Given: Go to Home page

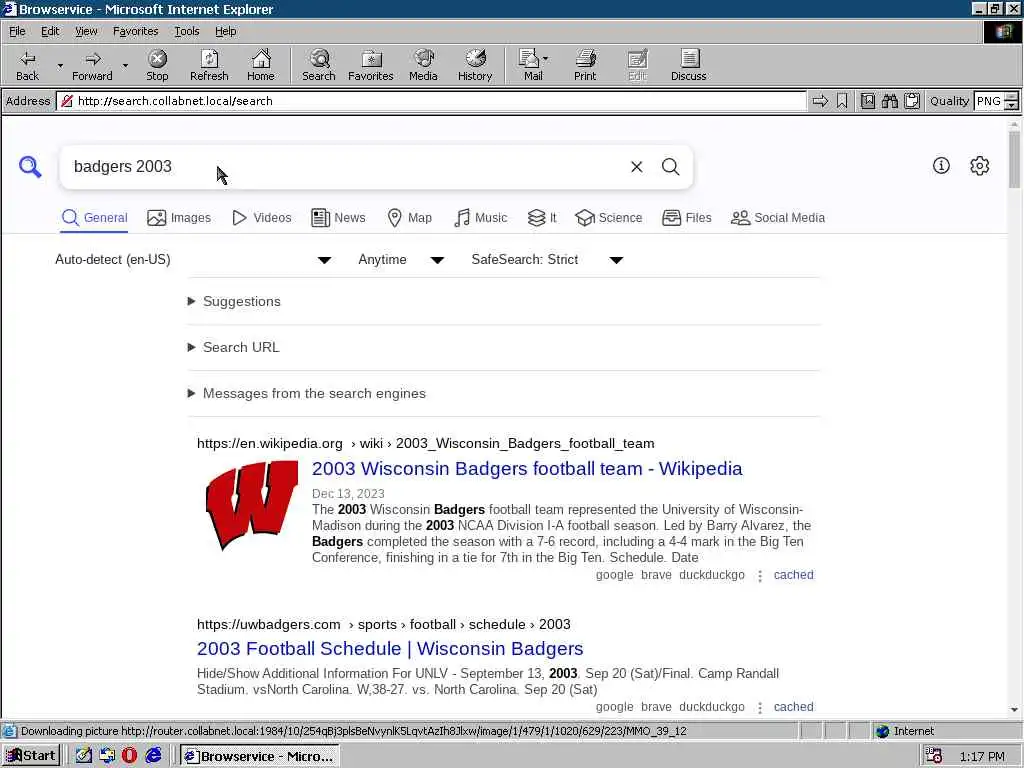Looking at the screenshot, I should (261, 65).
